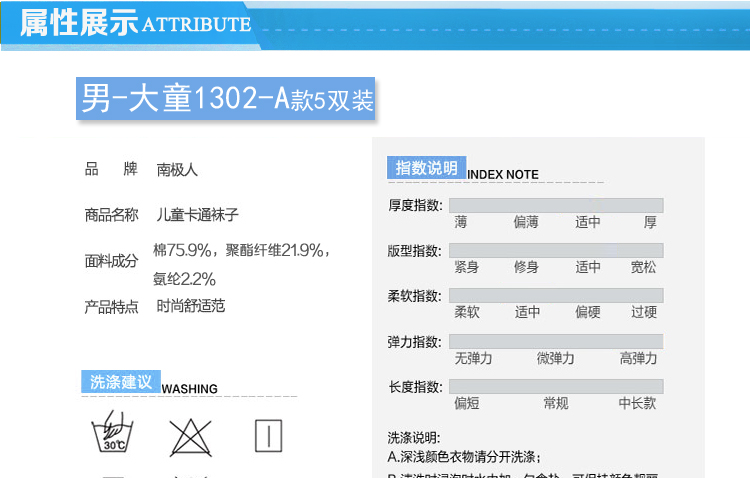Viewport: 750px width, 478px height.
Task: Click the 版型指数 gray bar
Action: 556,250
